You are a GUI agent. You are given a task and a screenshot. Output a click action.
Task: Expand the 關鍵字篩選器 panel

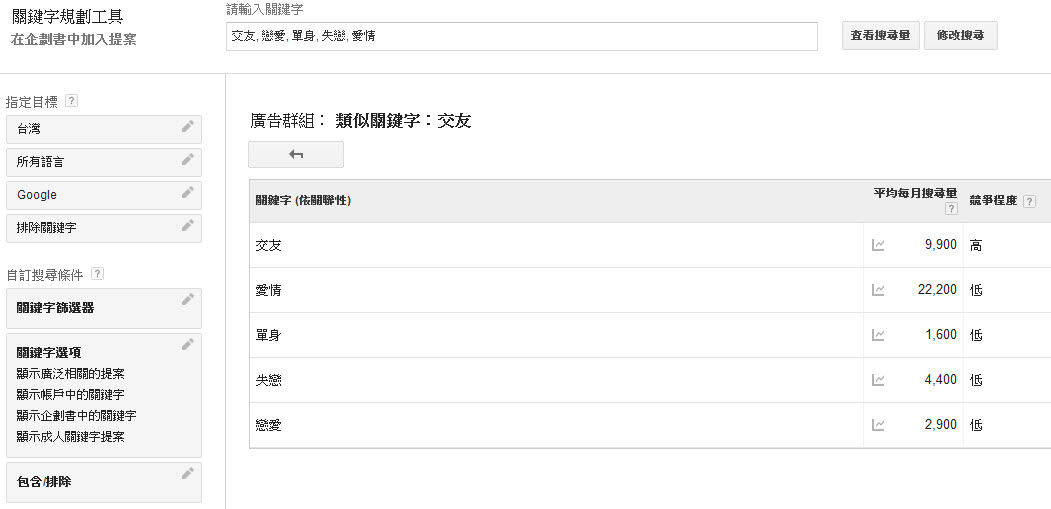pyautogui.click(x=104, y=308)
